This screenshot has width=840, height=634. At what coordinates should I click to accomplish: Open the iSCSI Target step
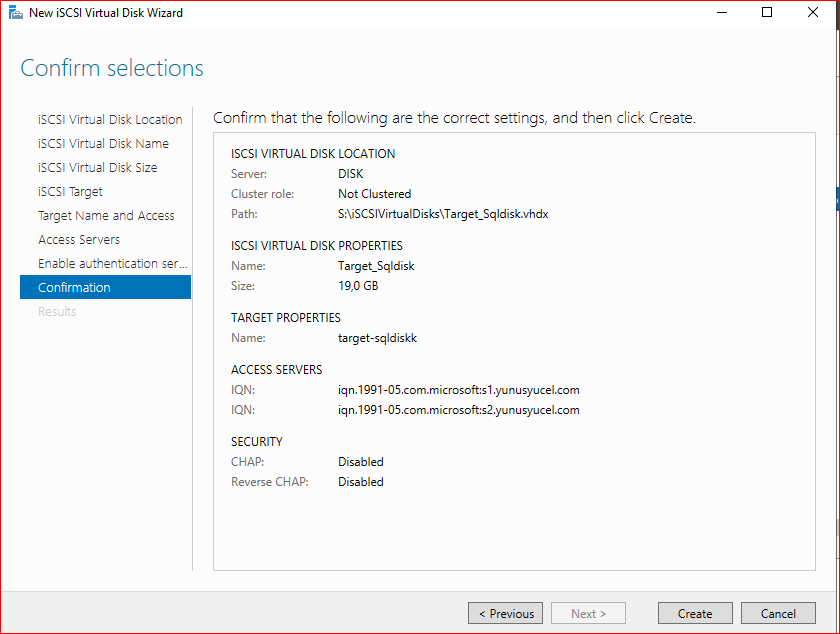tap(70, 192)
